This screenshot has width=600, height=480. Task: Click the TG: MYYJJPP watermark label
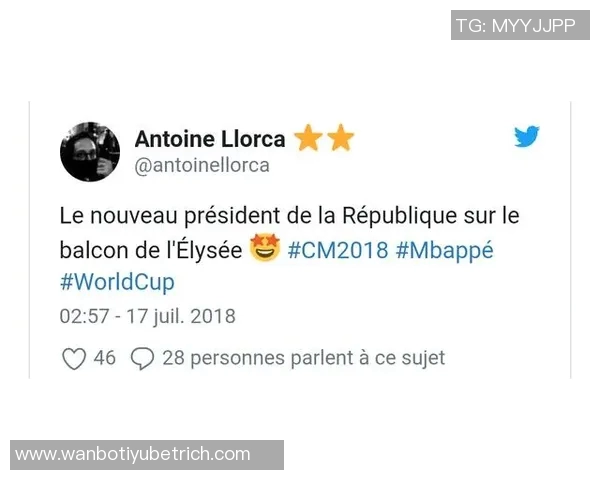520,25
